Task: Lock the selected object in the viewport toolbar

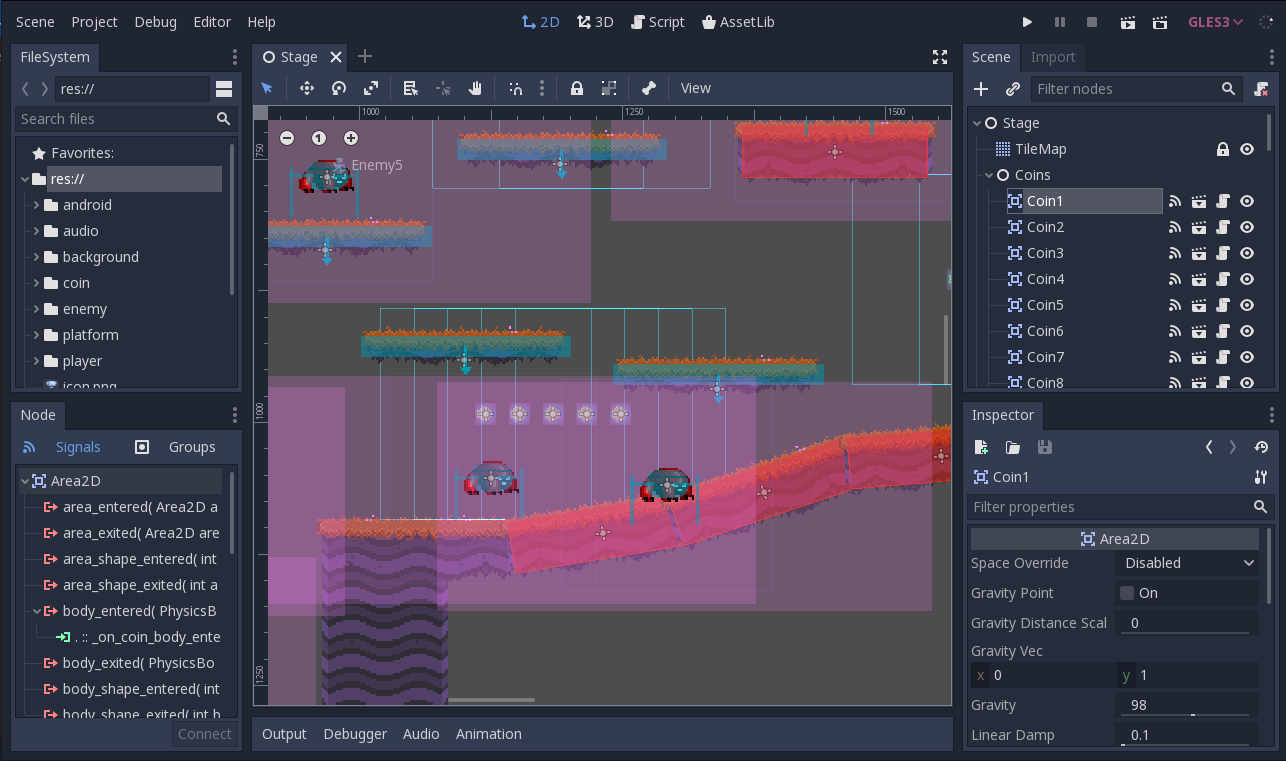Action: tap(577, 88)
